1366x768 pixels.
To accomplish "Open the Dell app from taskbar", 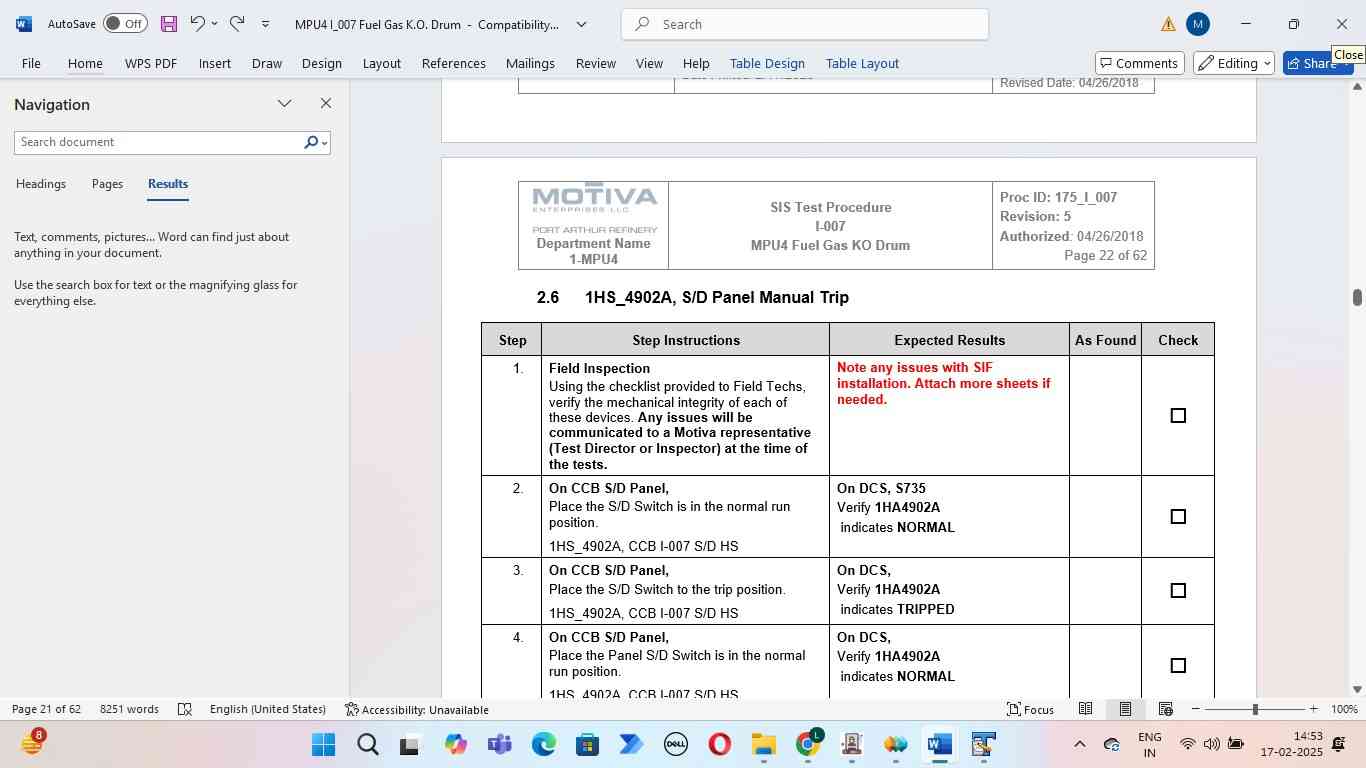I will pyautogui.click(x=675, y=745).
